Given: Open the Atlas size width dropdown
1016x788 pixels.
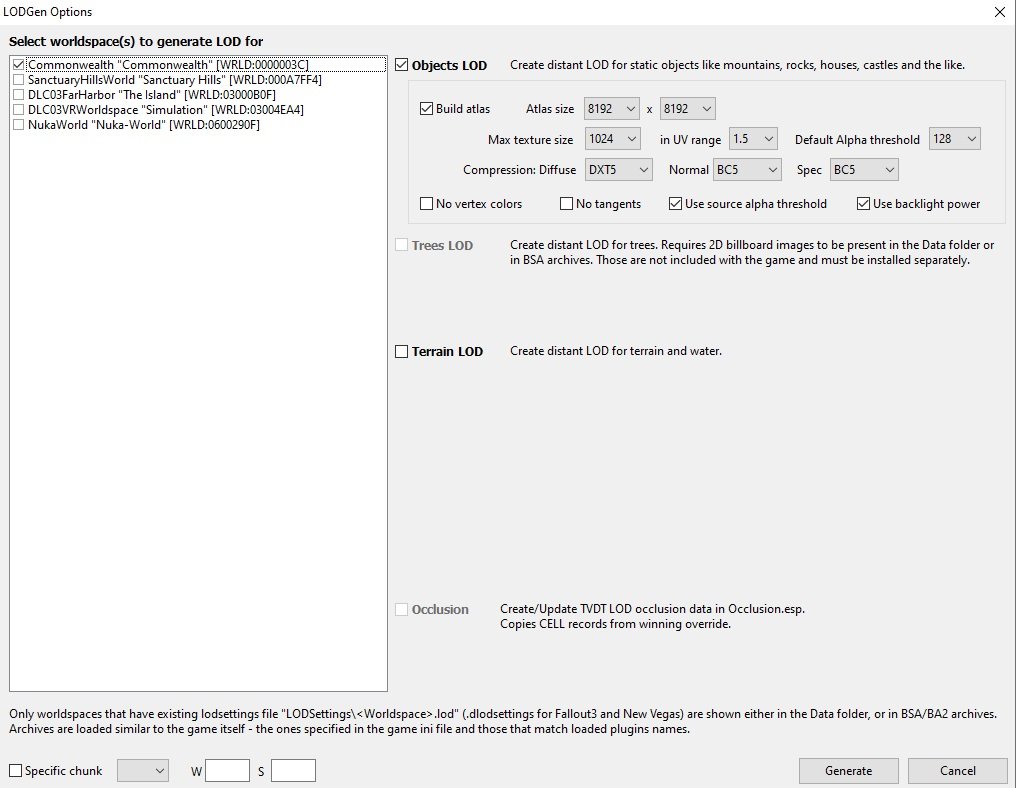Looking at the screenshot, I should point(612,109).
